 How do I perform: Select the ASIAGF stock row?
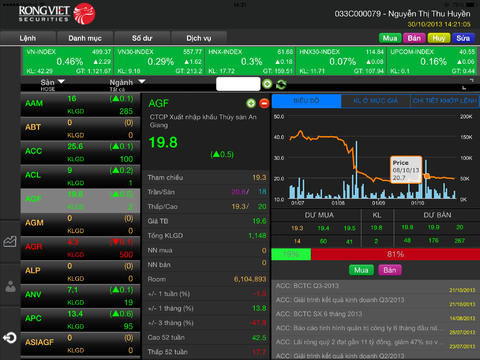(80, 344)
